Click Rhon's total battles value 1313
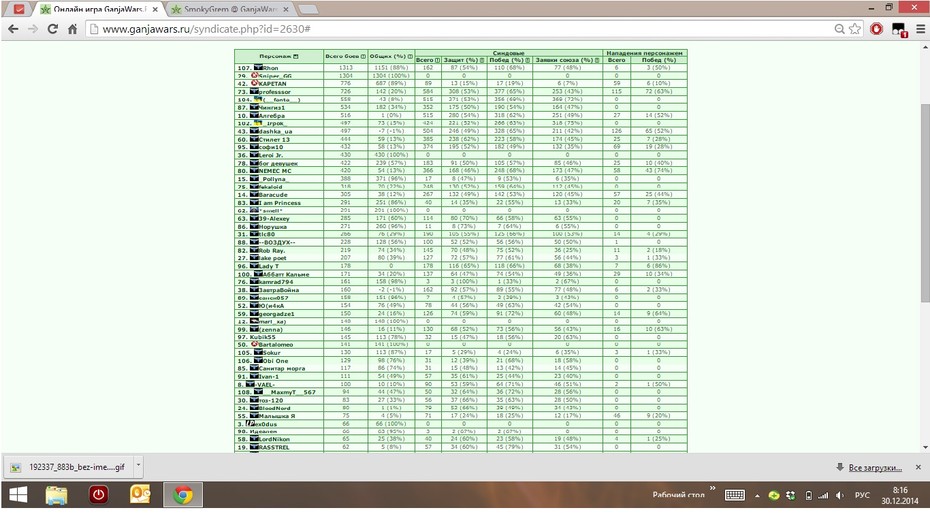930x523 pixels. coord(346,68)
